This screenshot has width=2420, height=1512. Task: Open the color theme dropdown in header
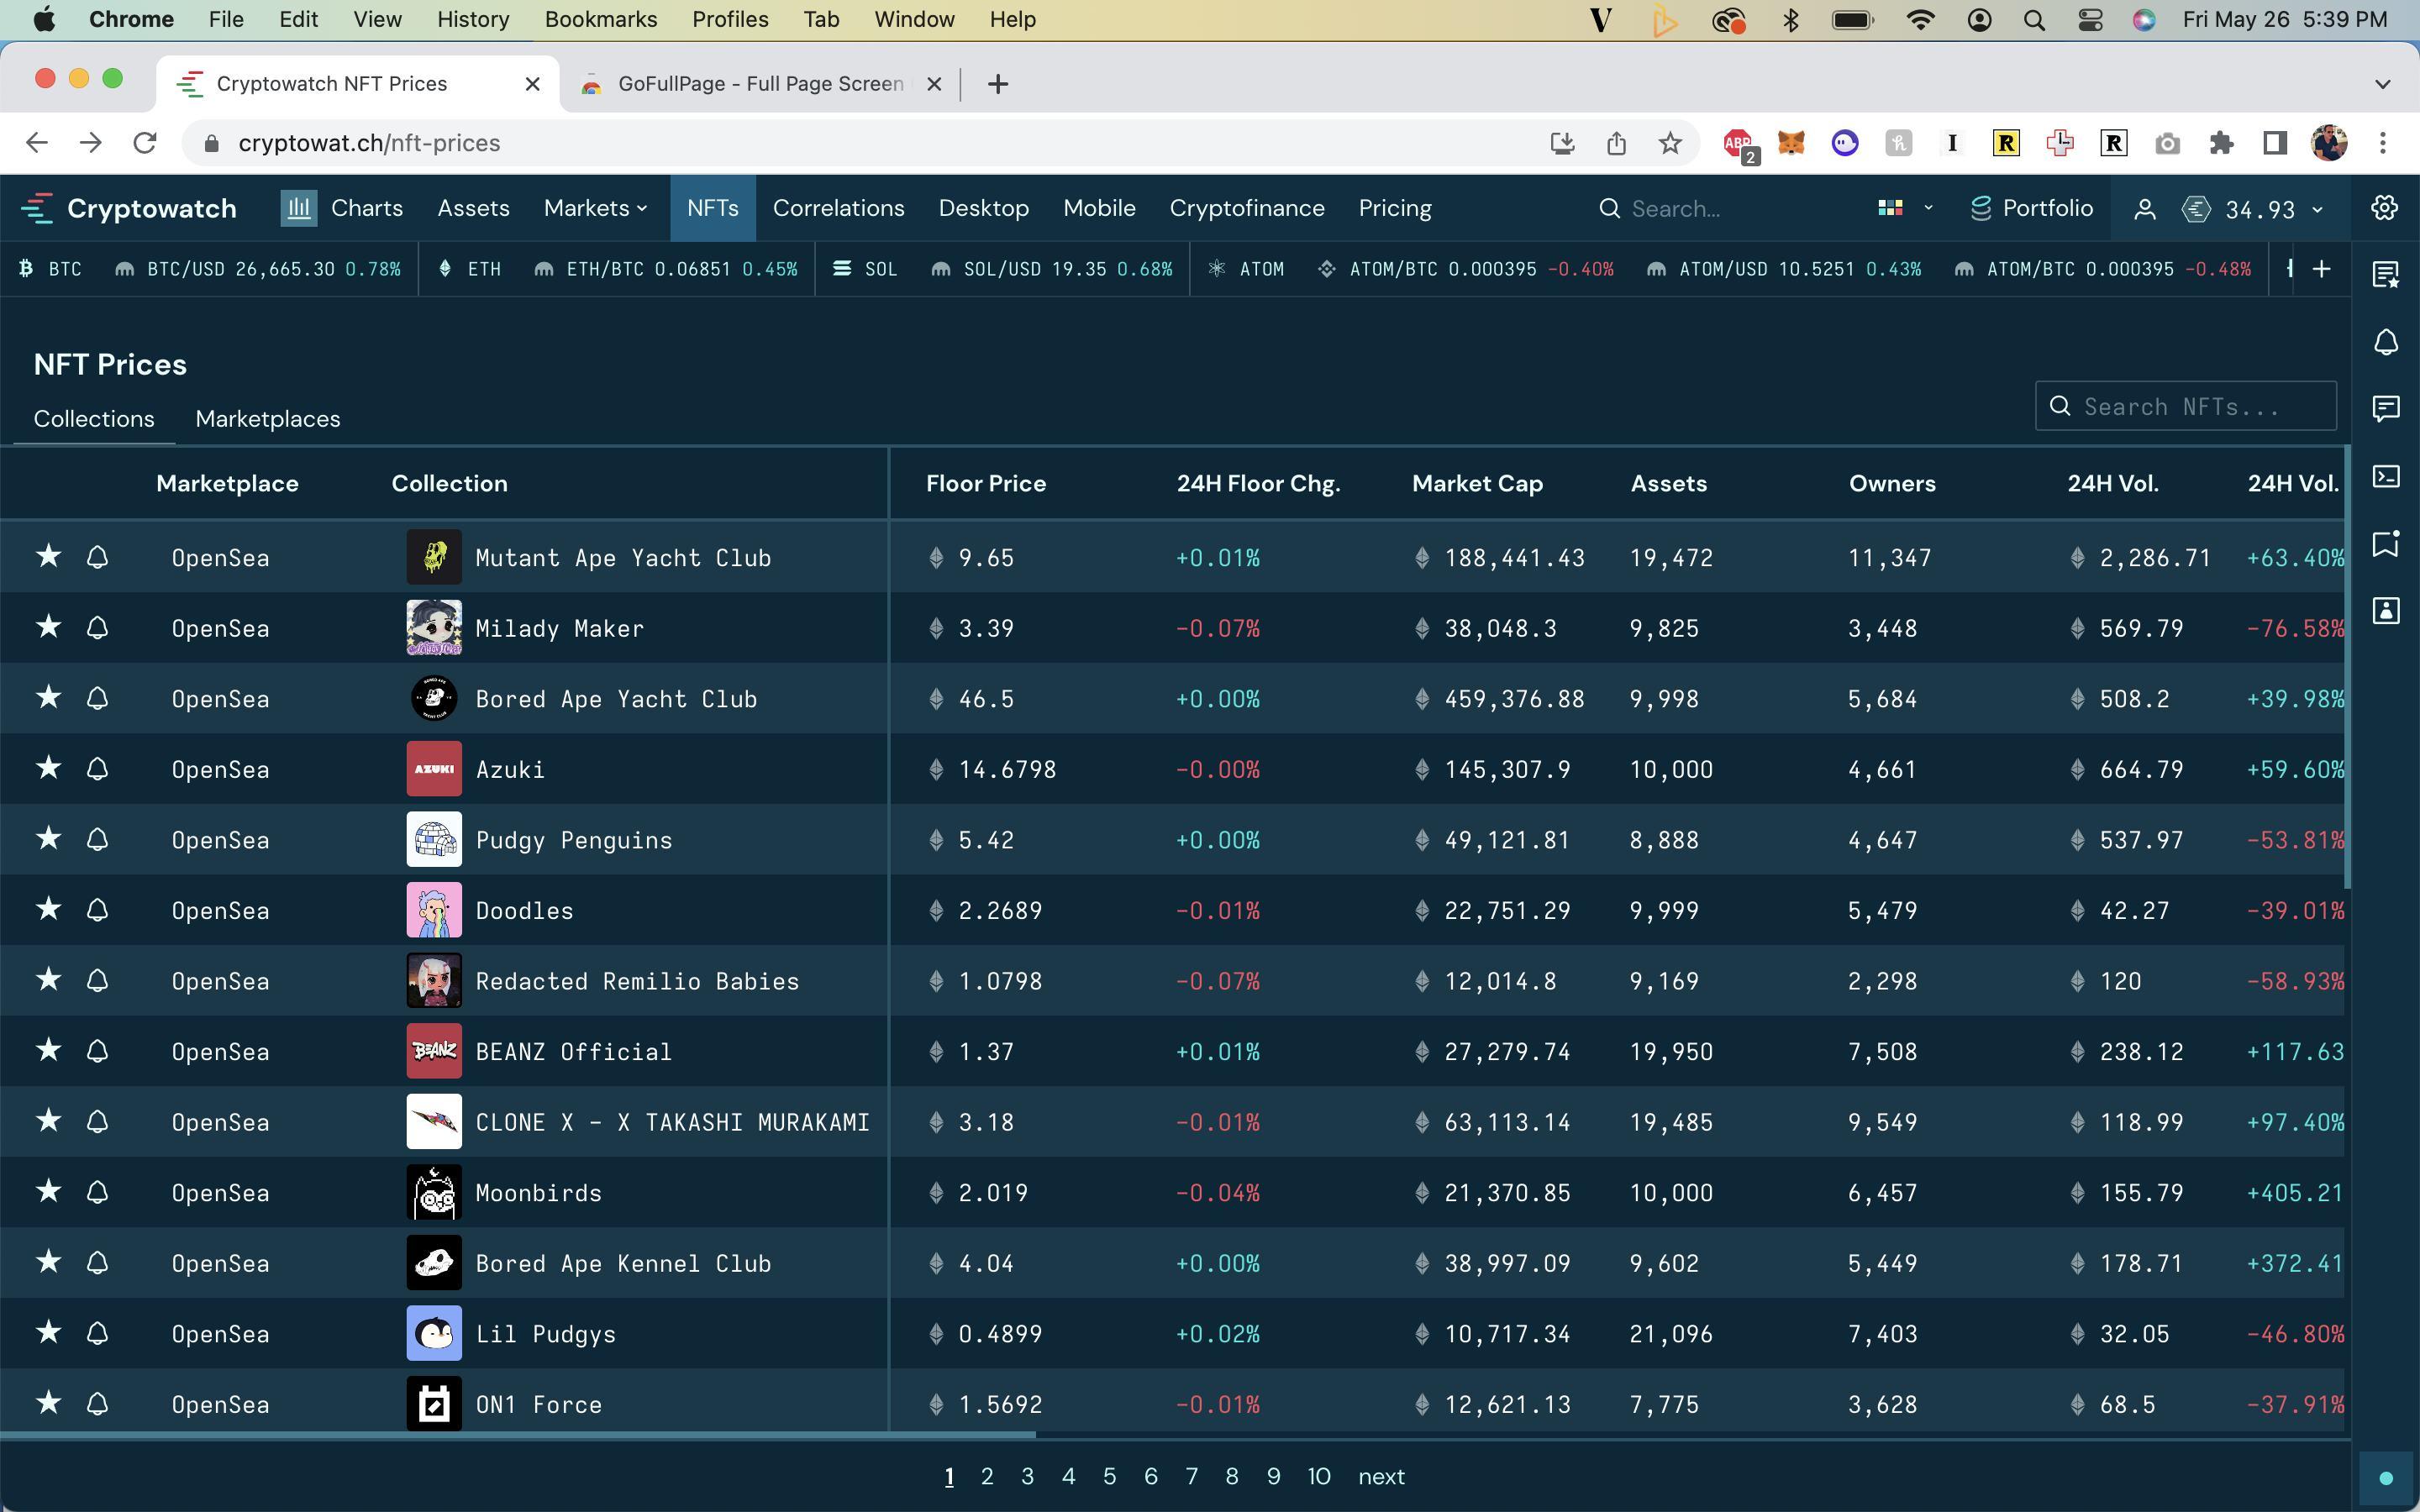coord(1904,208)
